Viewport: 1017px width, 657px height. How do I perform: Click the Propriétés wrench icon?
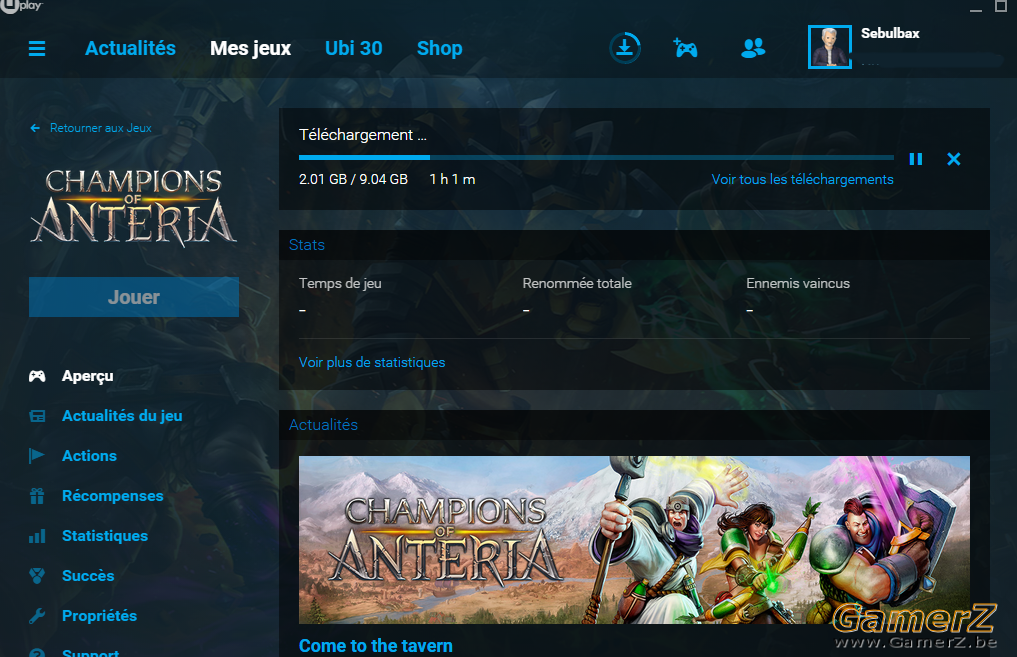click(37, 616)
